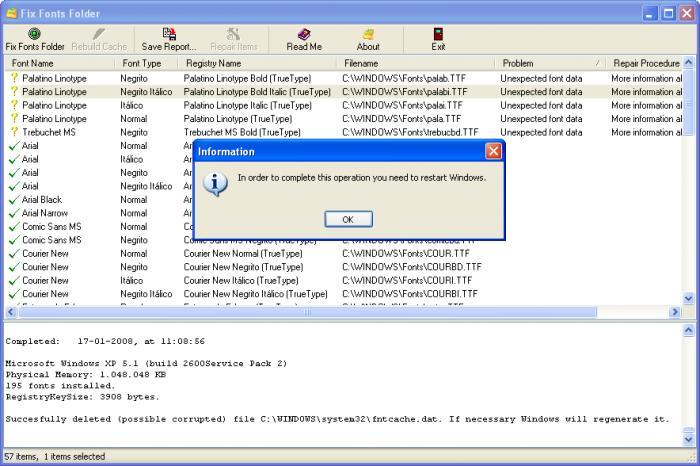
Task: Click the 'RegistryKeySize: 3908 bytes.' log line
Action: pos(82,397)
